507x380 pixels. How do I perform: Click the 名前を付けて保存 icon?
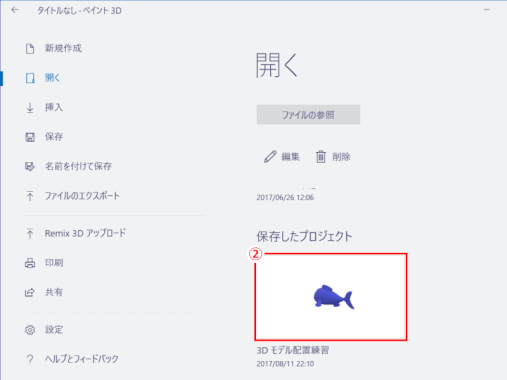click(x=30, y=166)
